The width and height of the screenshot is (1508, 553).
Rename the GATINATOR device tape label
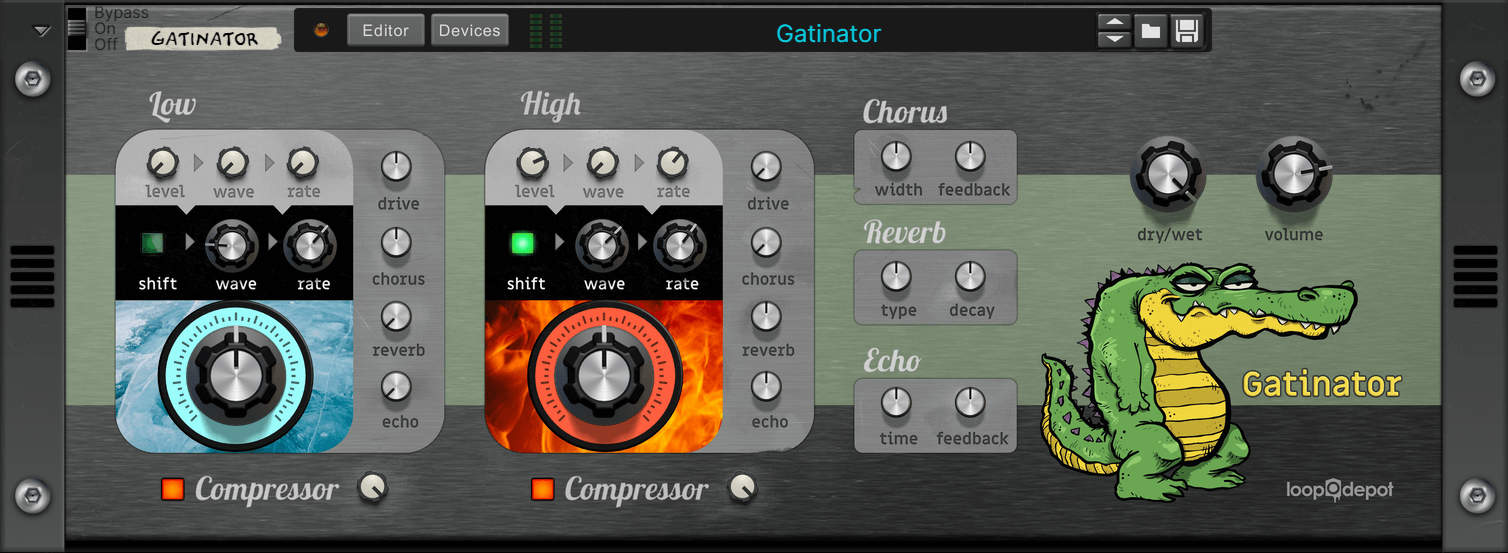pyautogui.click(x=204, y=39)
